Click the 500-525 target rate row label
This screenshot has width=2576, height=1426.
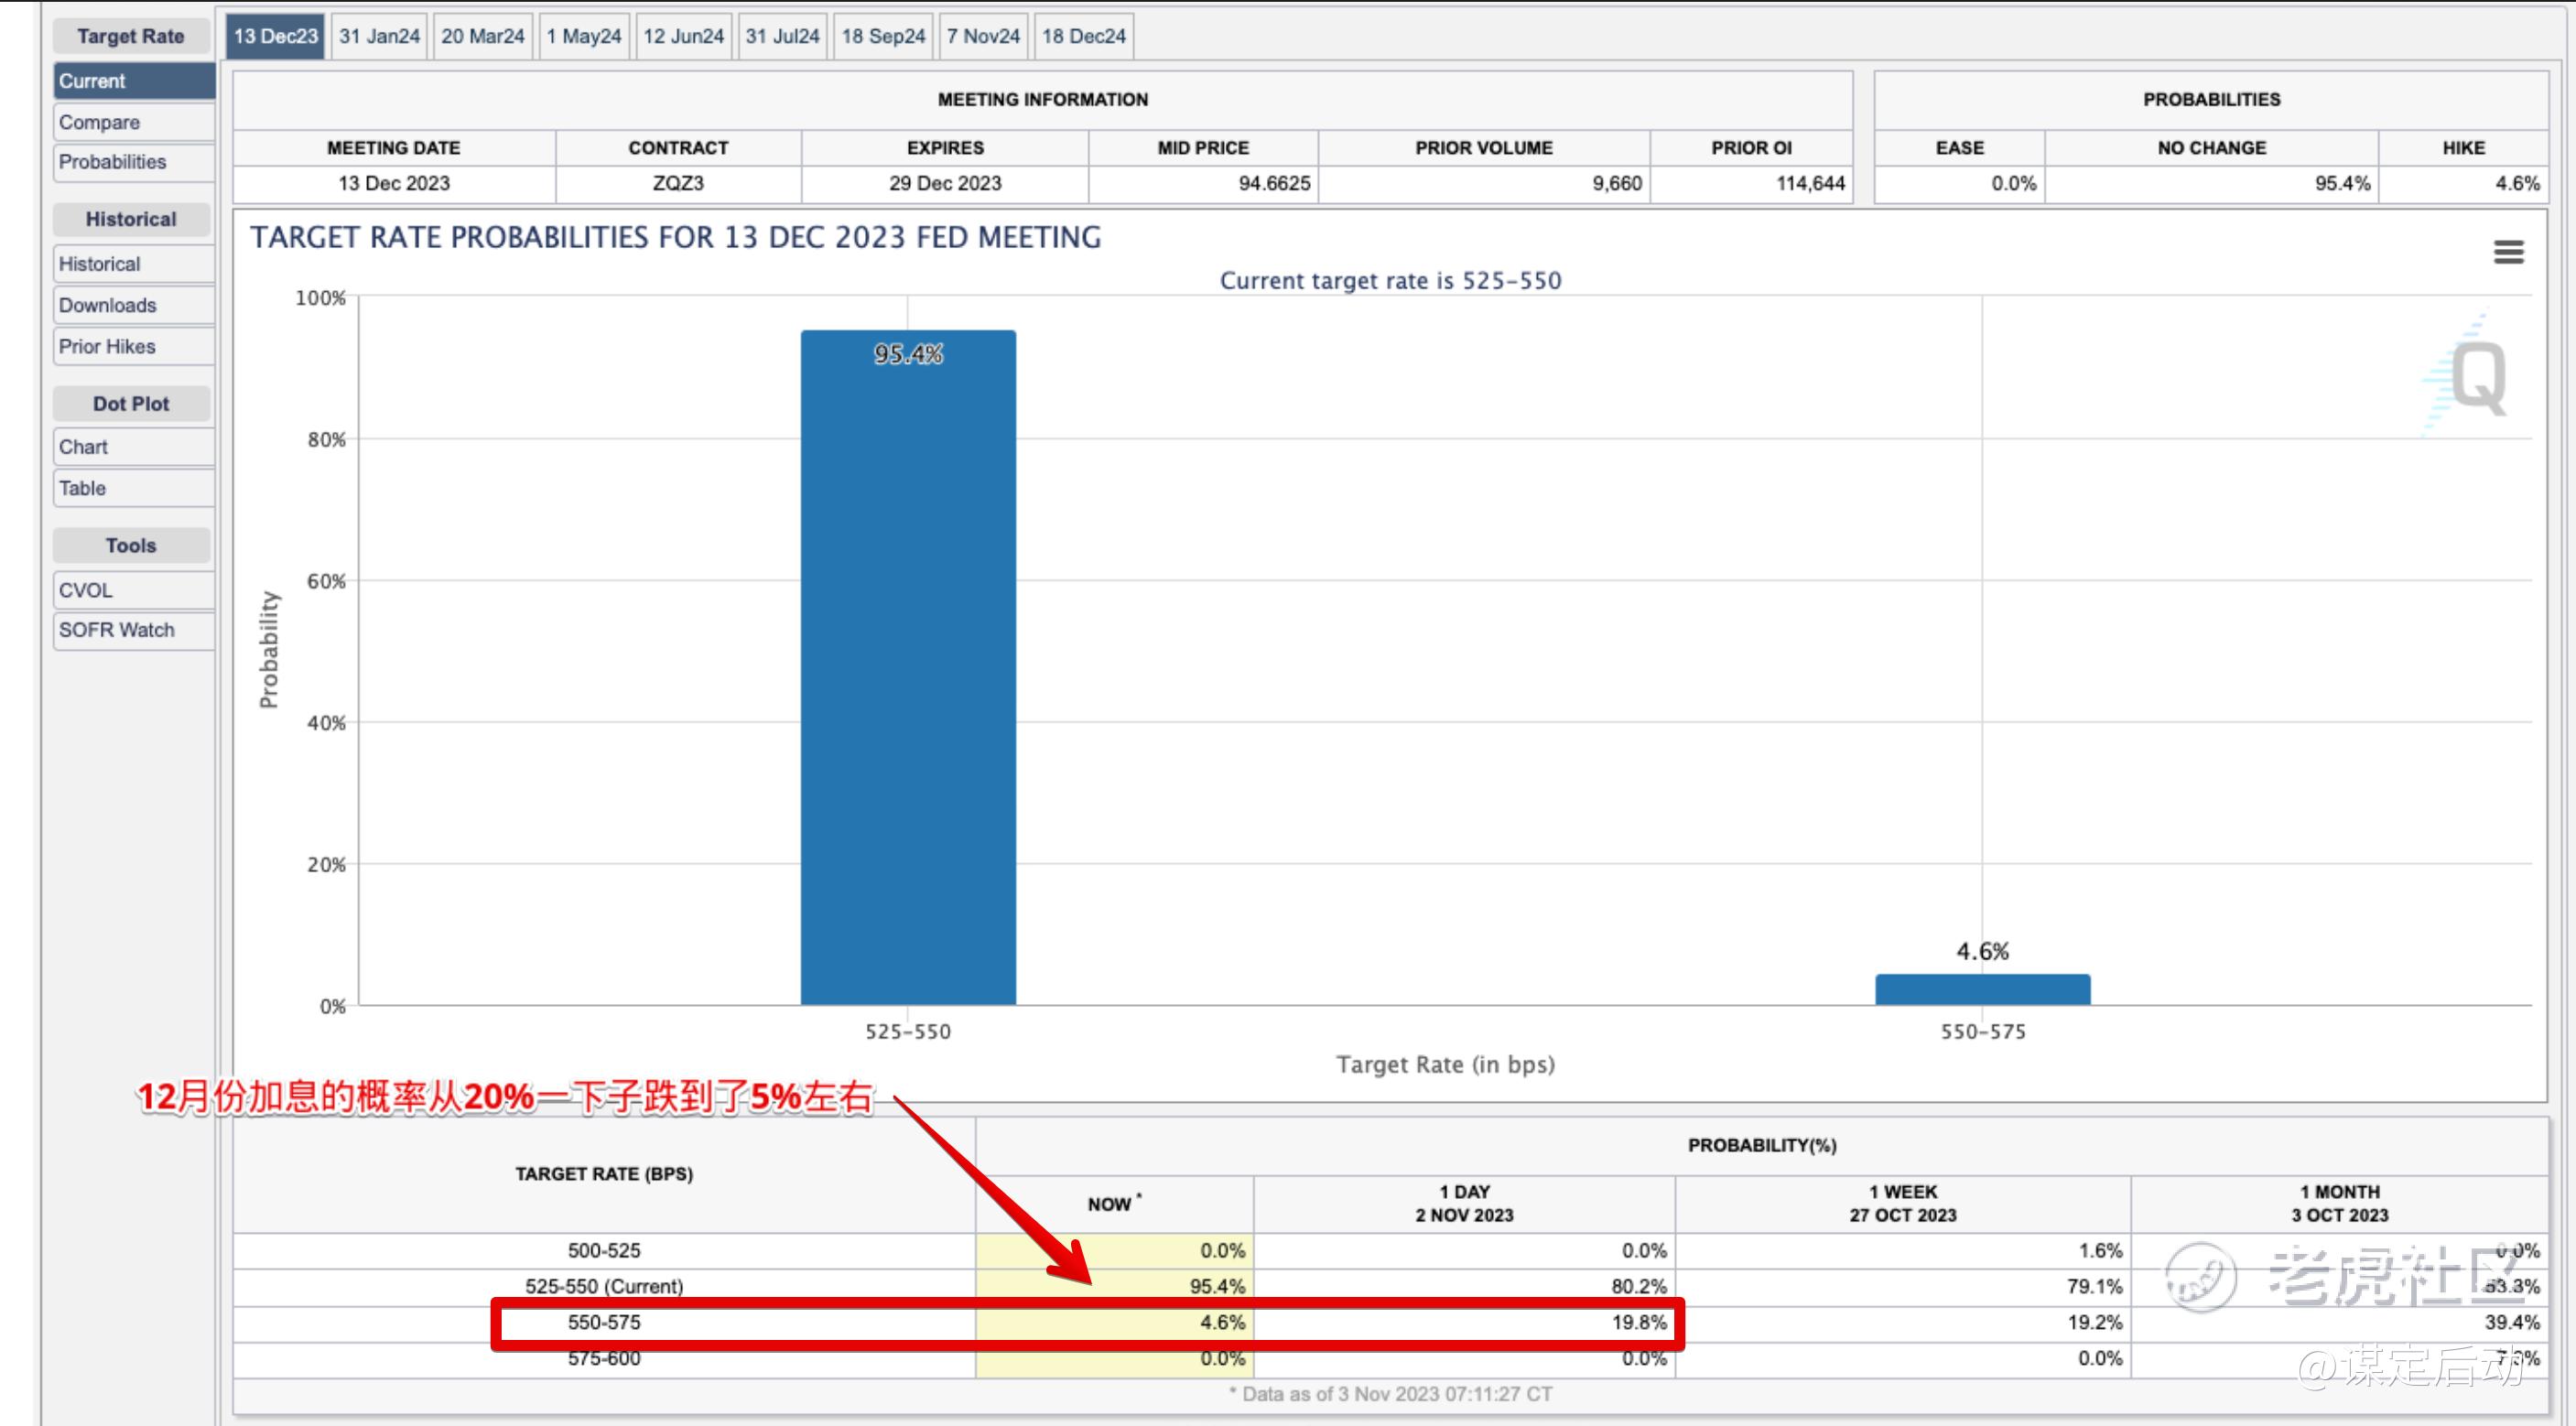pos(604,1251)
